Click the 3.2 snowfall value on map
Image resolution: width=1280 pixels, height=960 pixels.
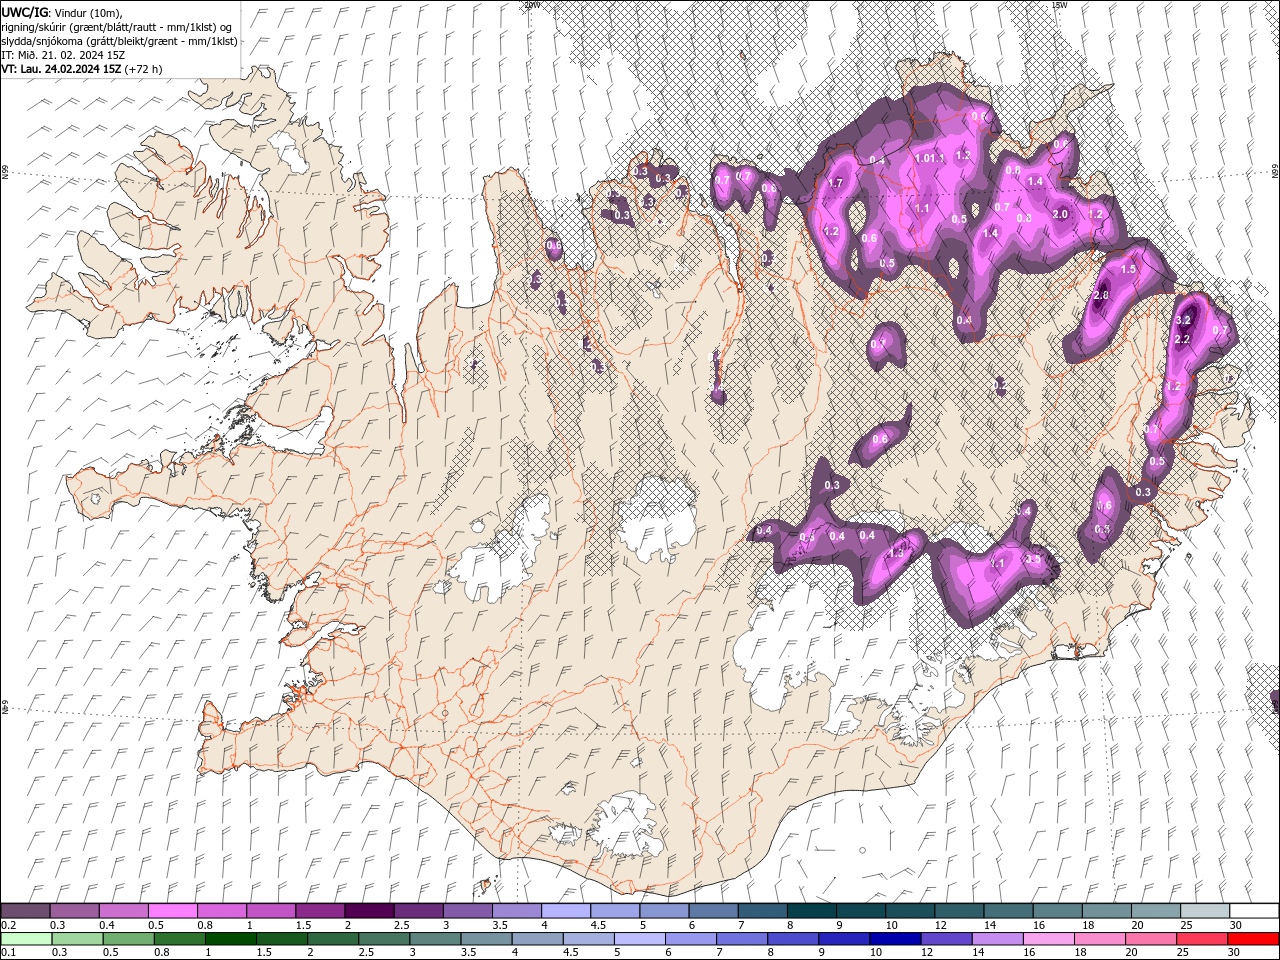pos(1184,320)
